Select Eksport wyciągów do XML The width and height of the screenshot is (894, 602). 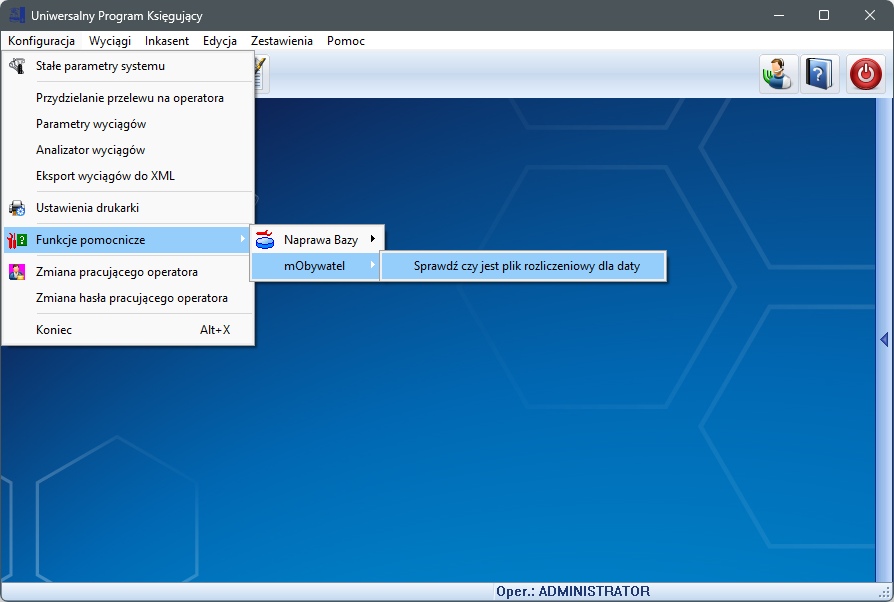click(105, 176)
